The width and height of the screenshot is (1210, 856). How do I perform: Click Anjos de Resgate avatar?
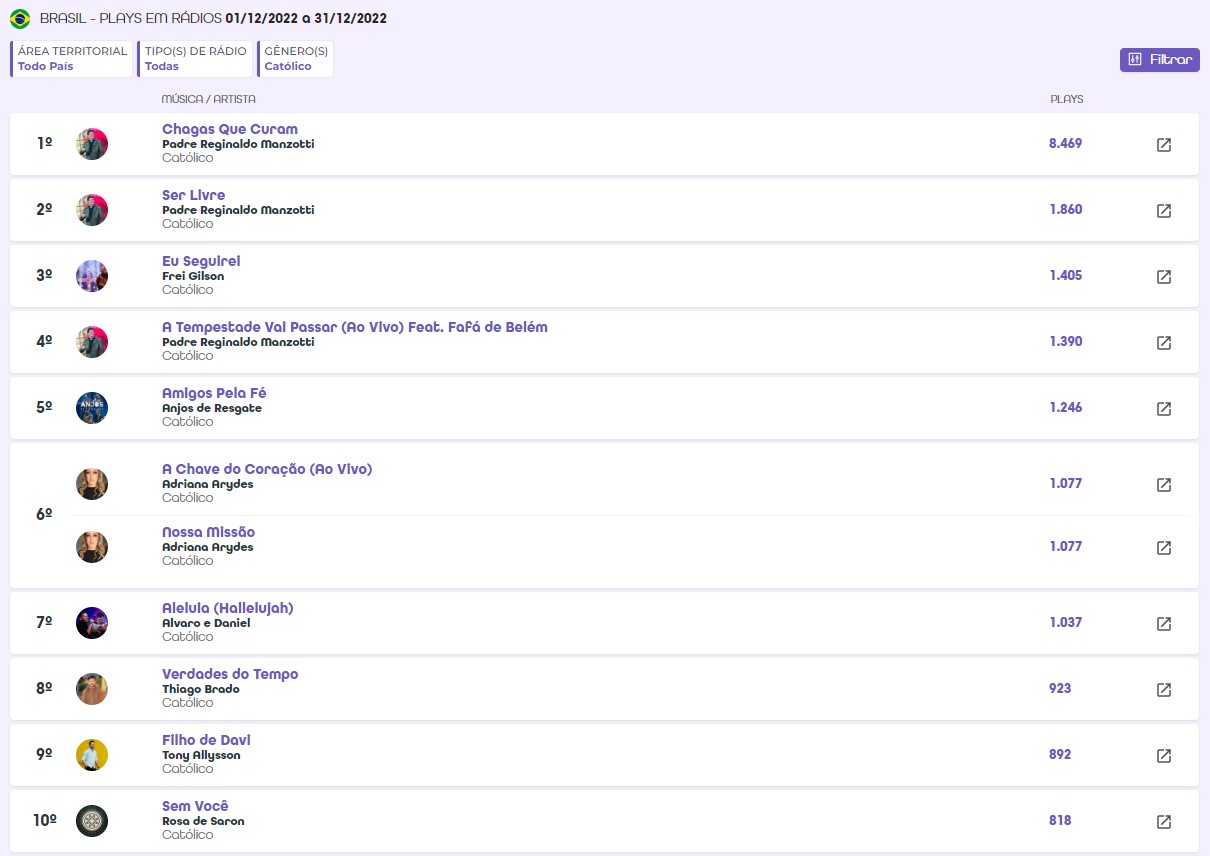click(x=92, y=408)
